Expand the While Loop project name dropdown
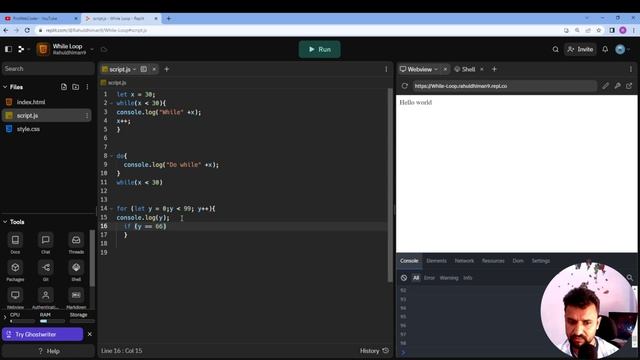Screen dimensions: 640x360 (x=92, y=49)
